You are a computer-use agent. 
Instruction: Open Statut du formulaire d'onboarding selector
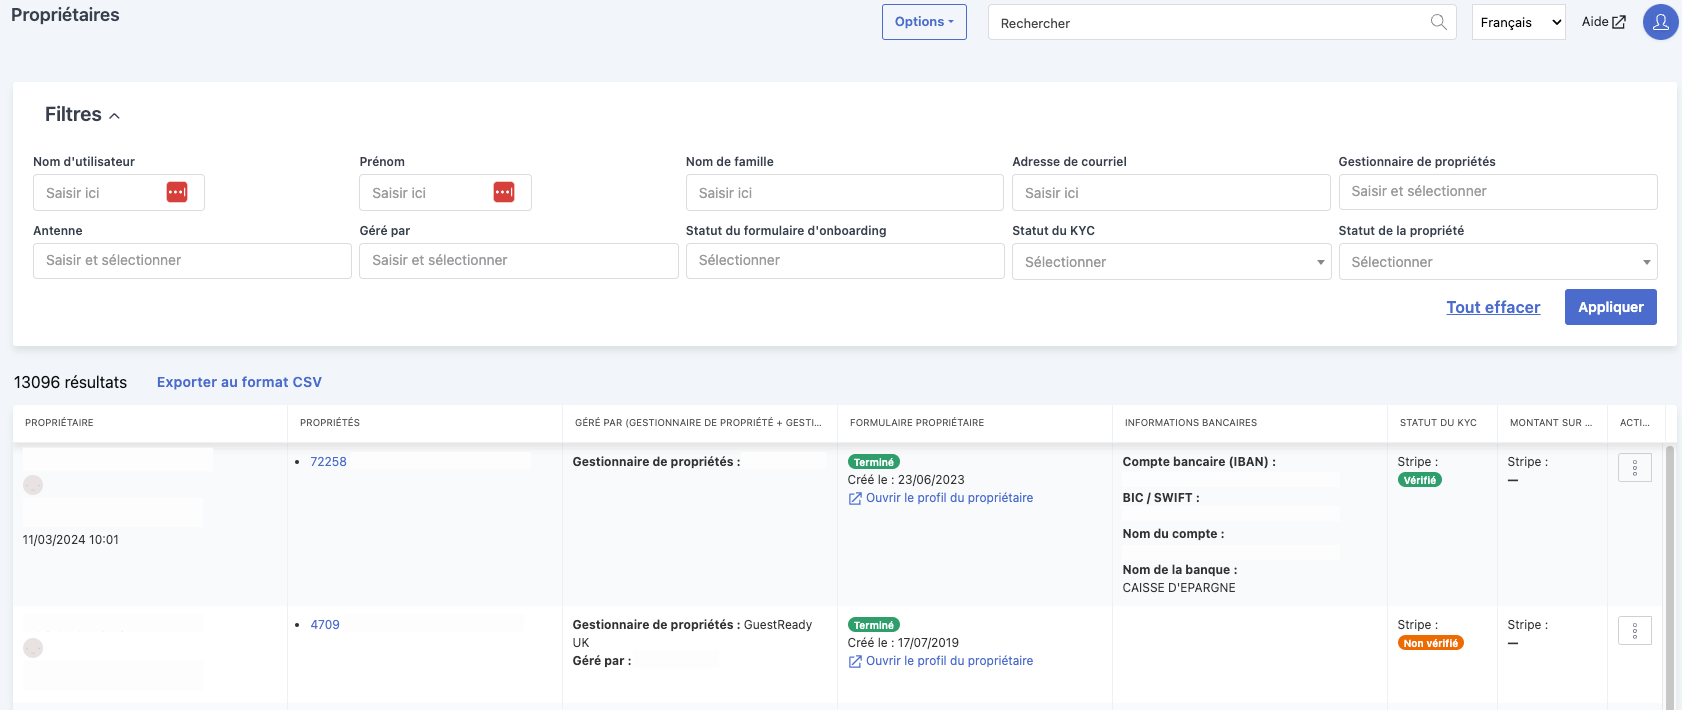845,260
